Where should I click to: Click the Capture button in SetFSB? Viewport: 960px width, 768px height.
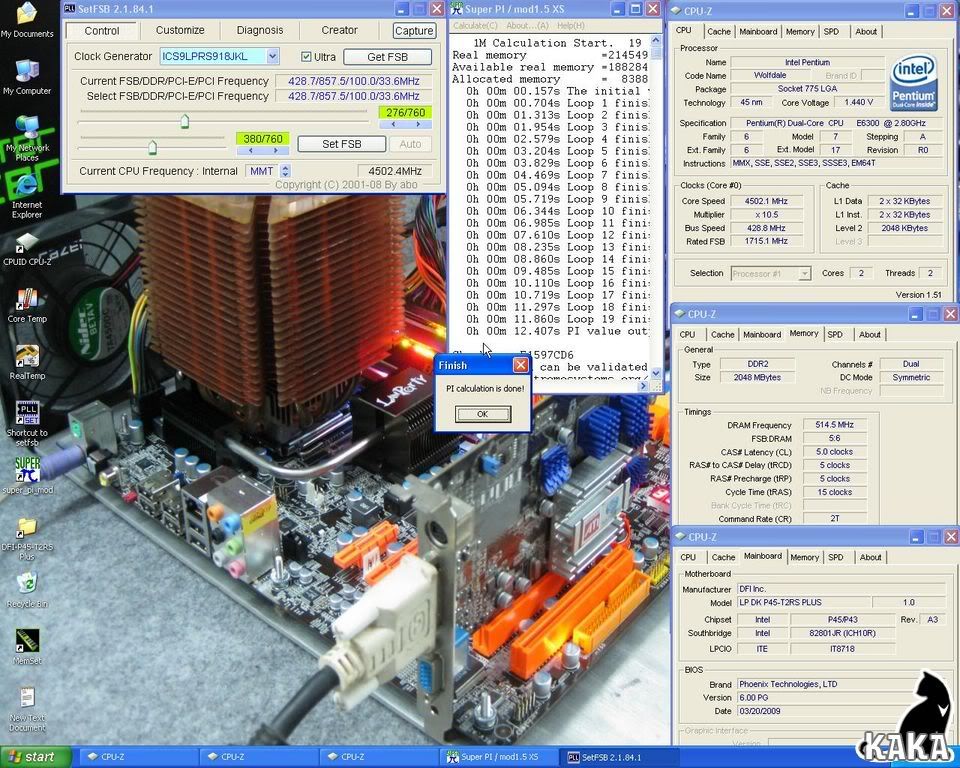[x=414, y=31]
